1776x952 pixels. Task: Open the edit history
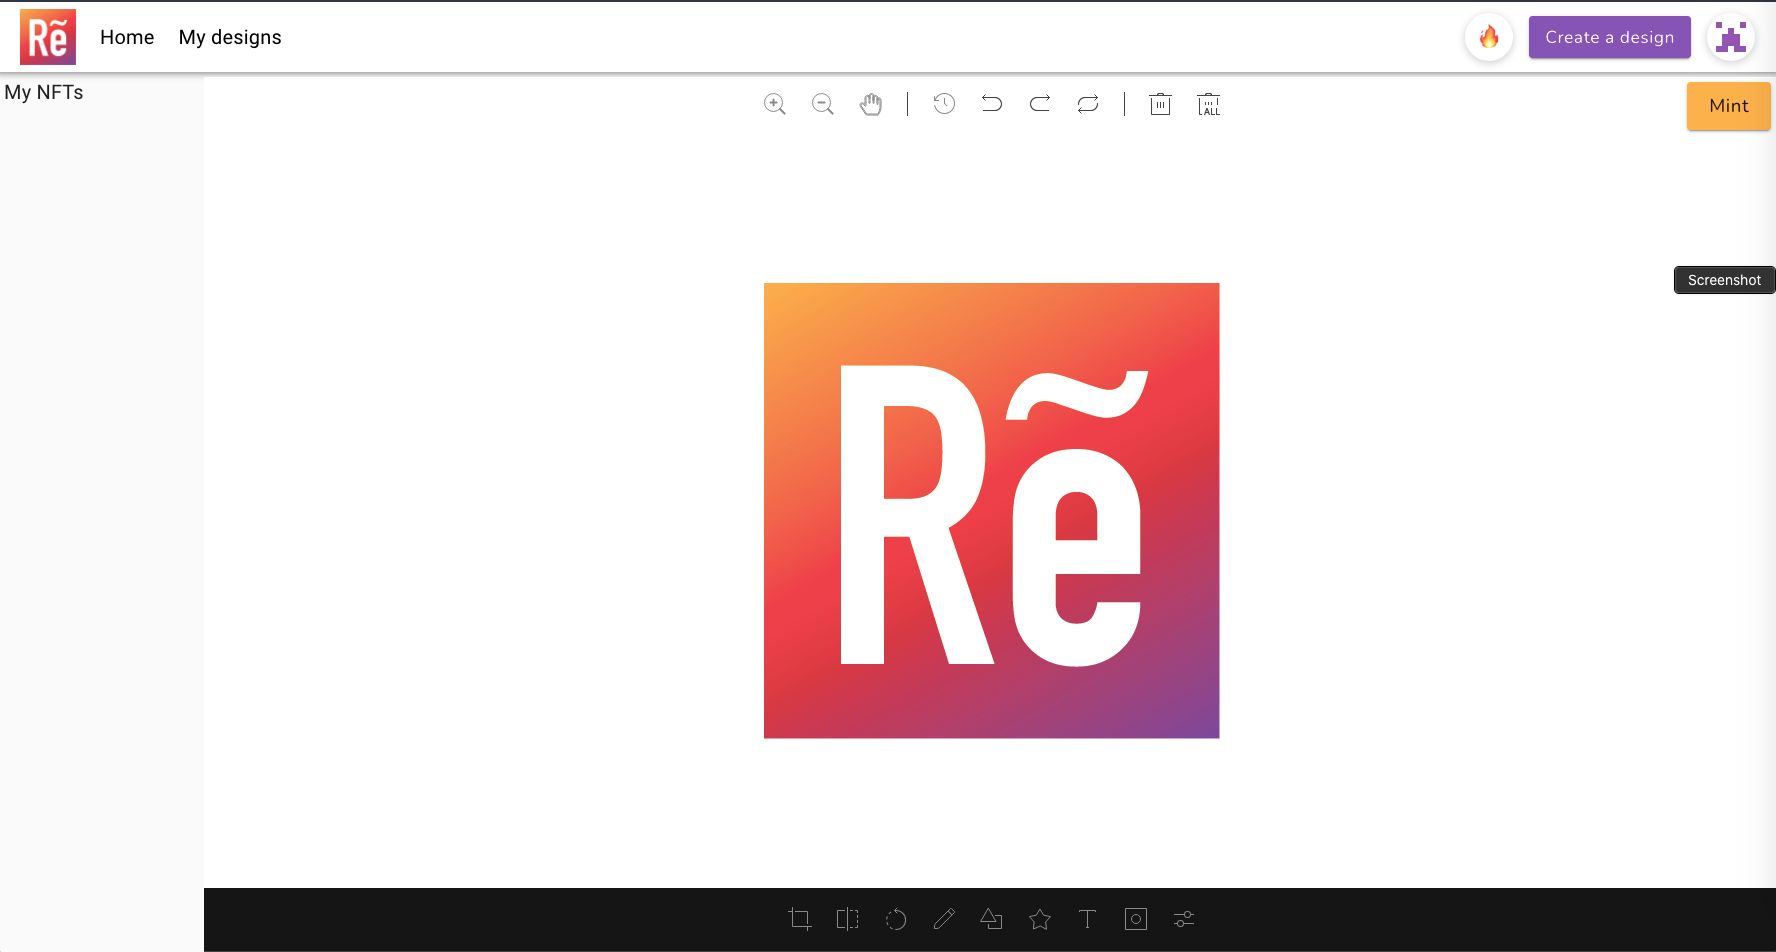pyautogui.click(x=942, y=103)
